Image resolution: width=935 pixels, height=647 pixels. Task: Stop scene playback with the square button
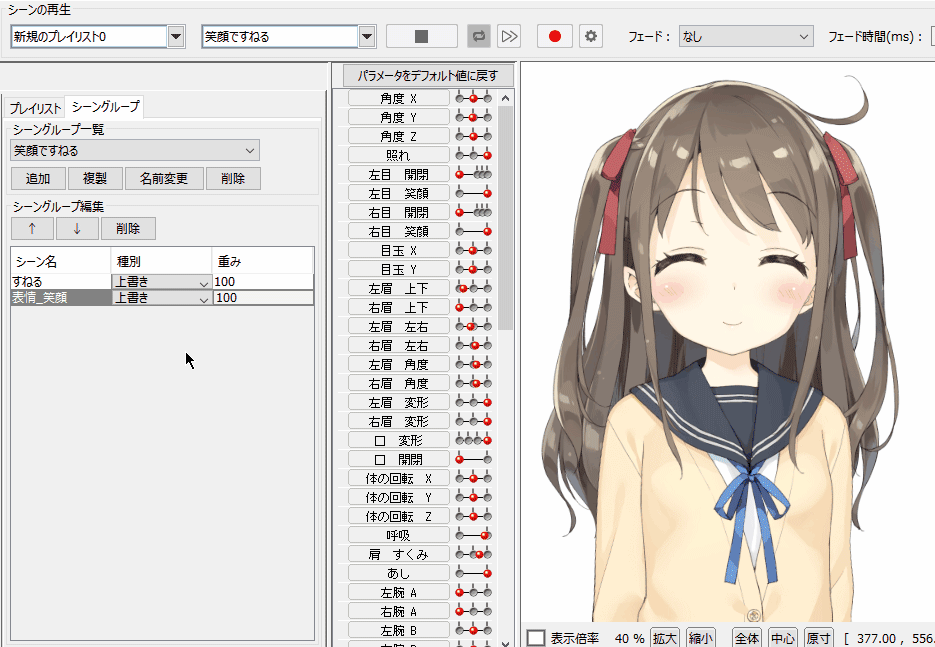click(422, 36)
